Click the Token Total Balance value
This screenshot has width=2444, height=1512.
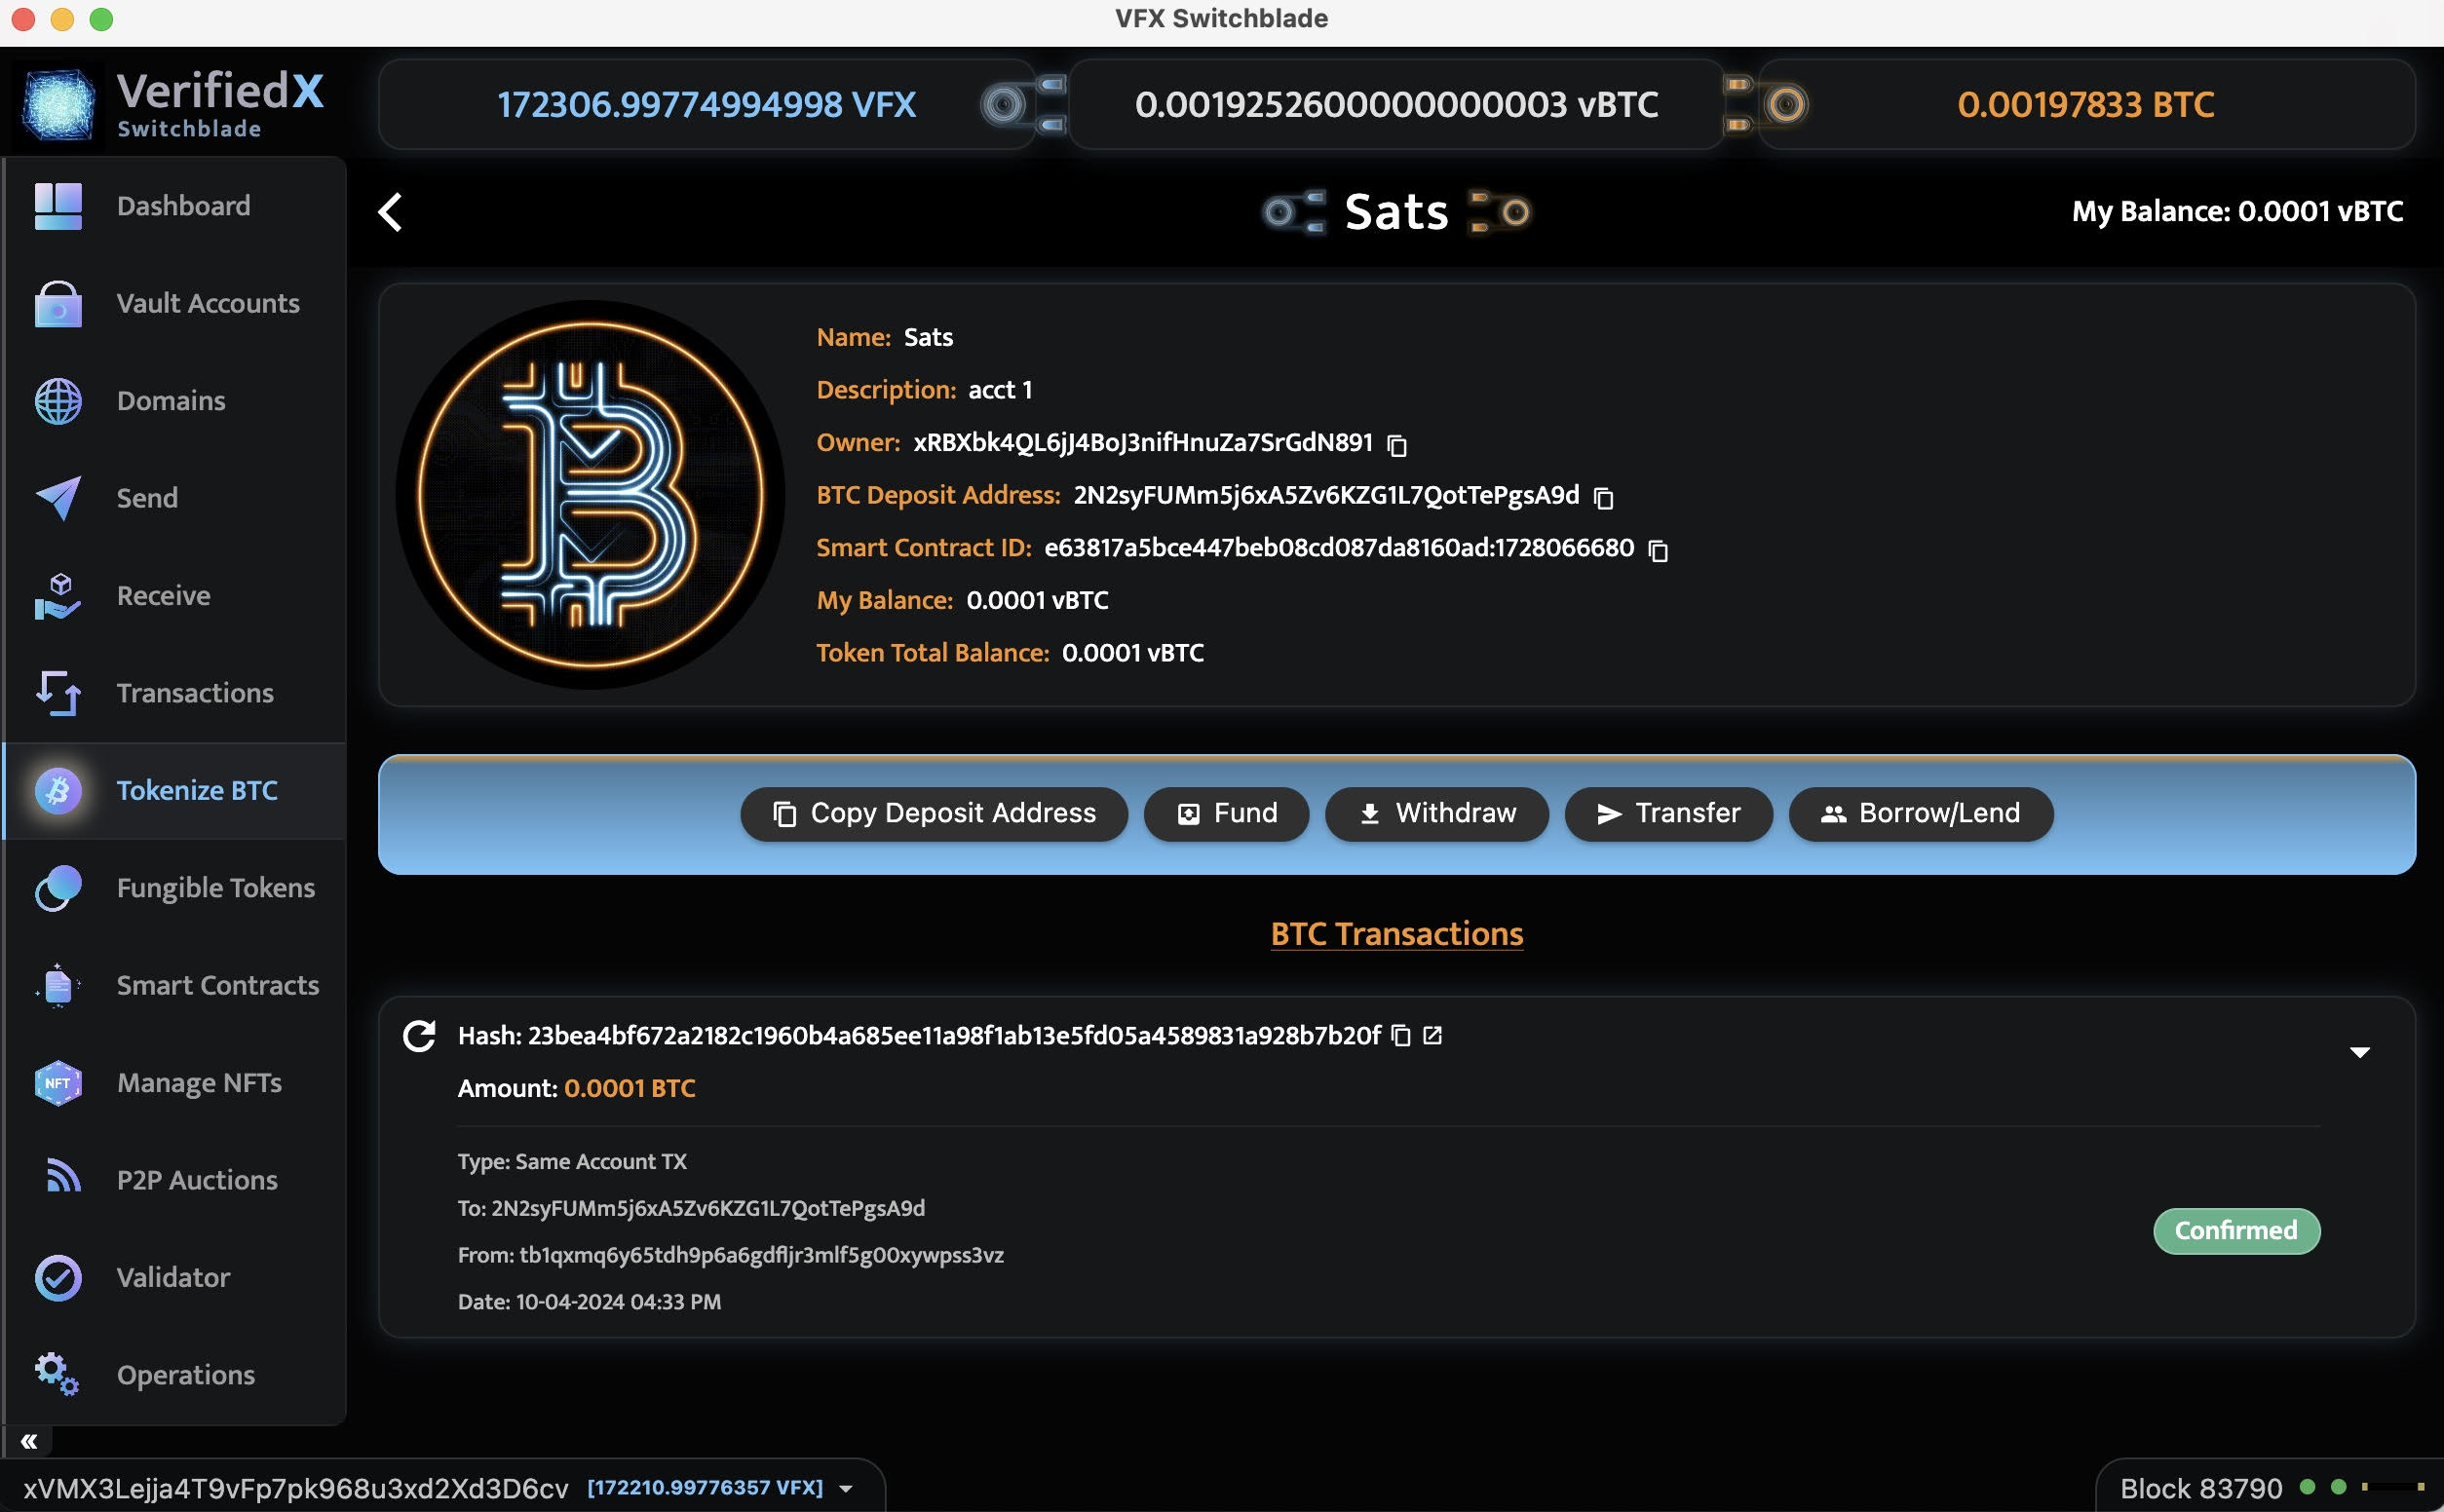(x=1133, y=653)
